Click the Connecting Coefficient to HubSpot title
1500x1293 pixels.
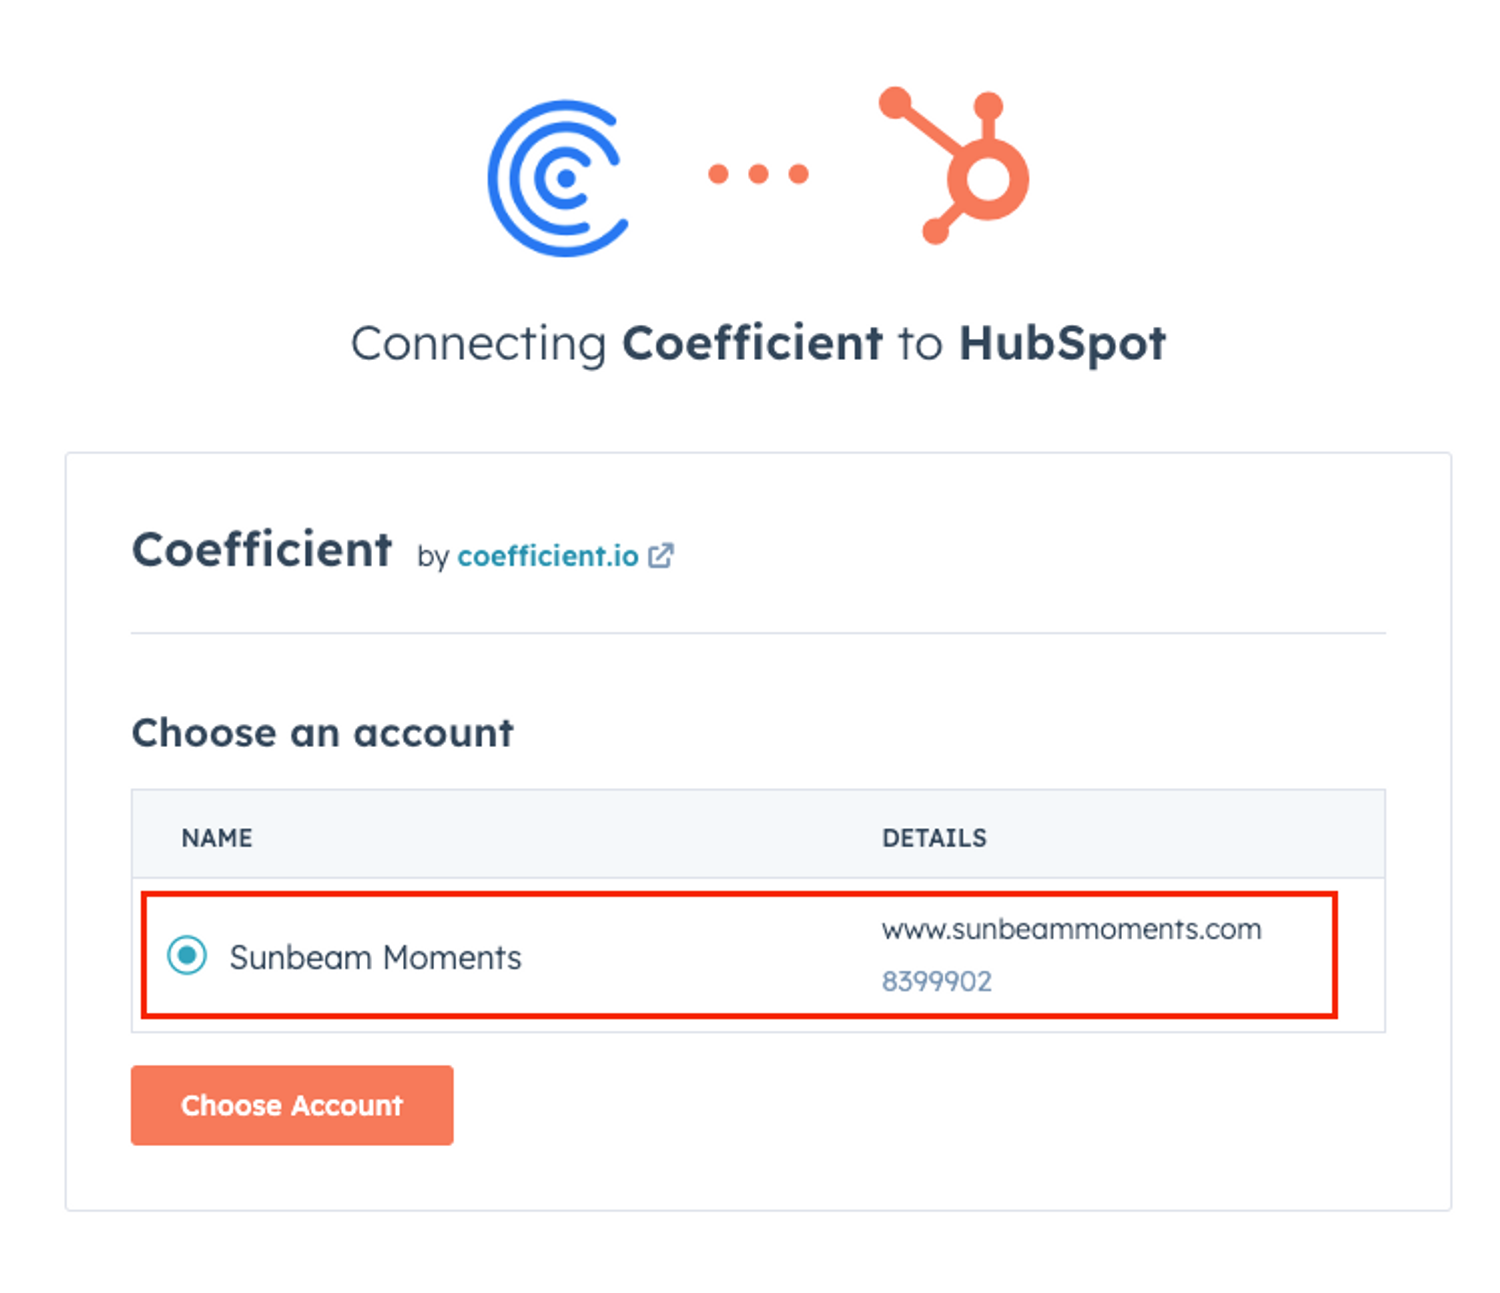pos(758,344)
